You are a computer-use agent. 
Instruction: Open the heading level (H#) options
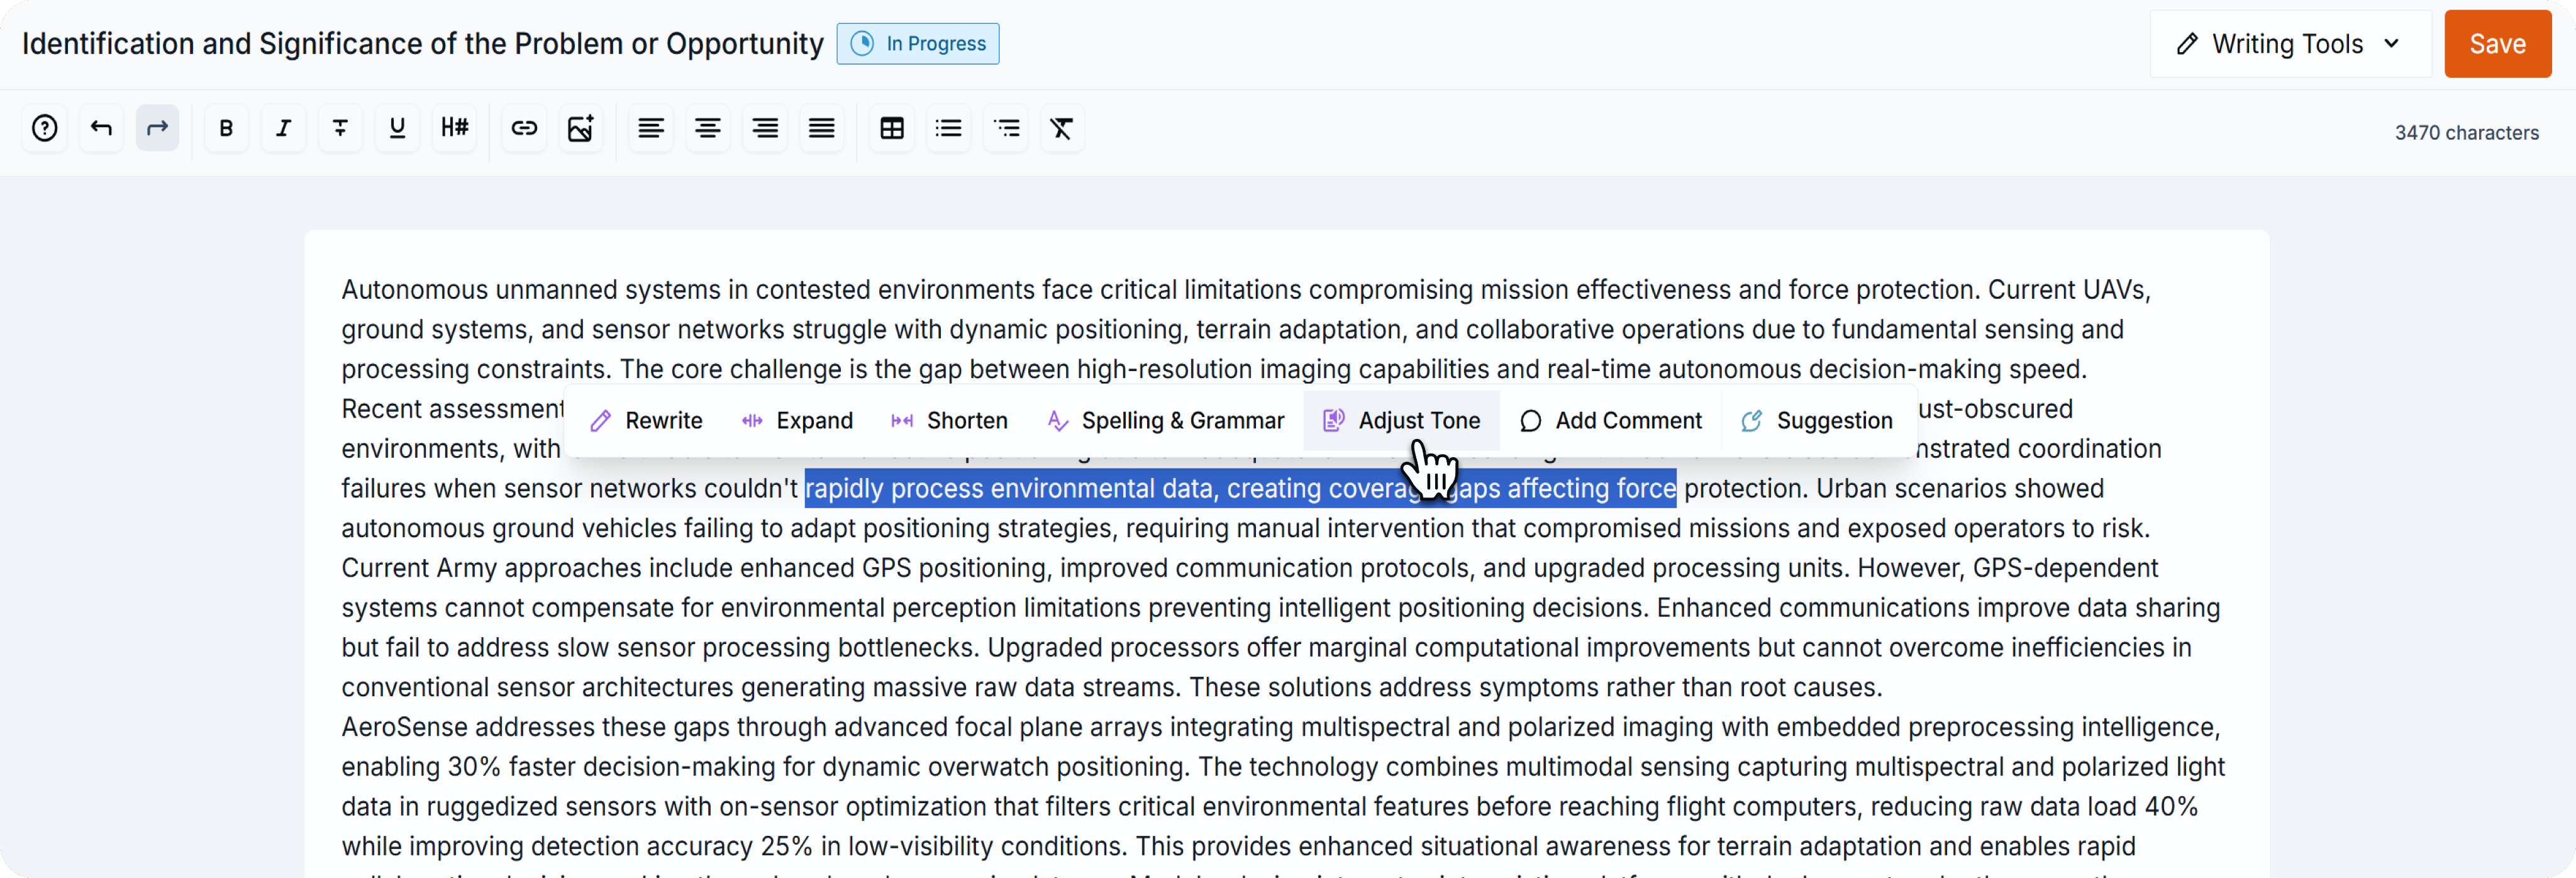(x=454, y=128)
